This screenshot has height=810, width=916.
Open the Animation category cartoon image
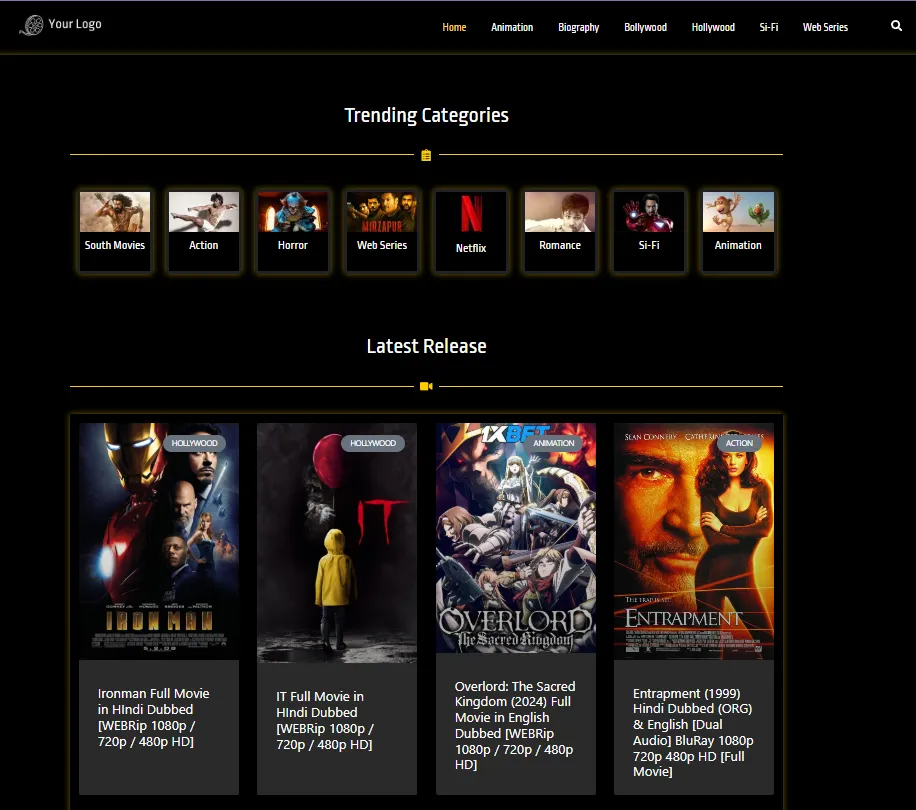(738, 212)
